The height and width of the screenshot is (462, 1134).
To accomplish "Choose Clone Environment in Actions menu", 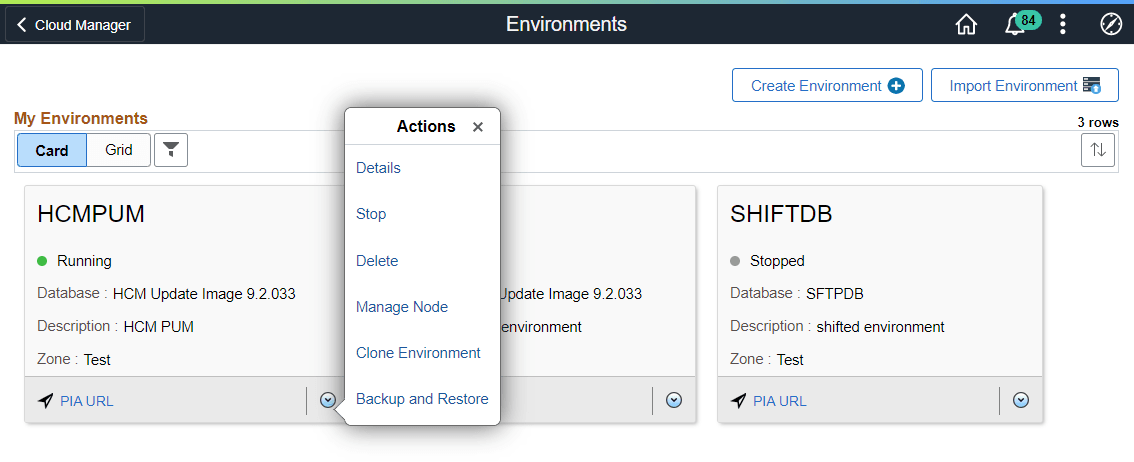I will tap(418, 353).
